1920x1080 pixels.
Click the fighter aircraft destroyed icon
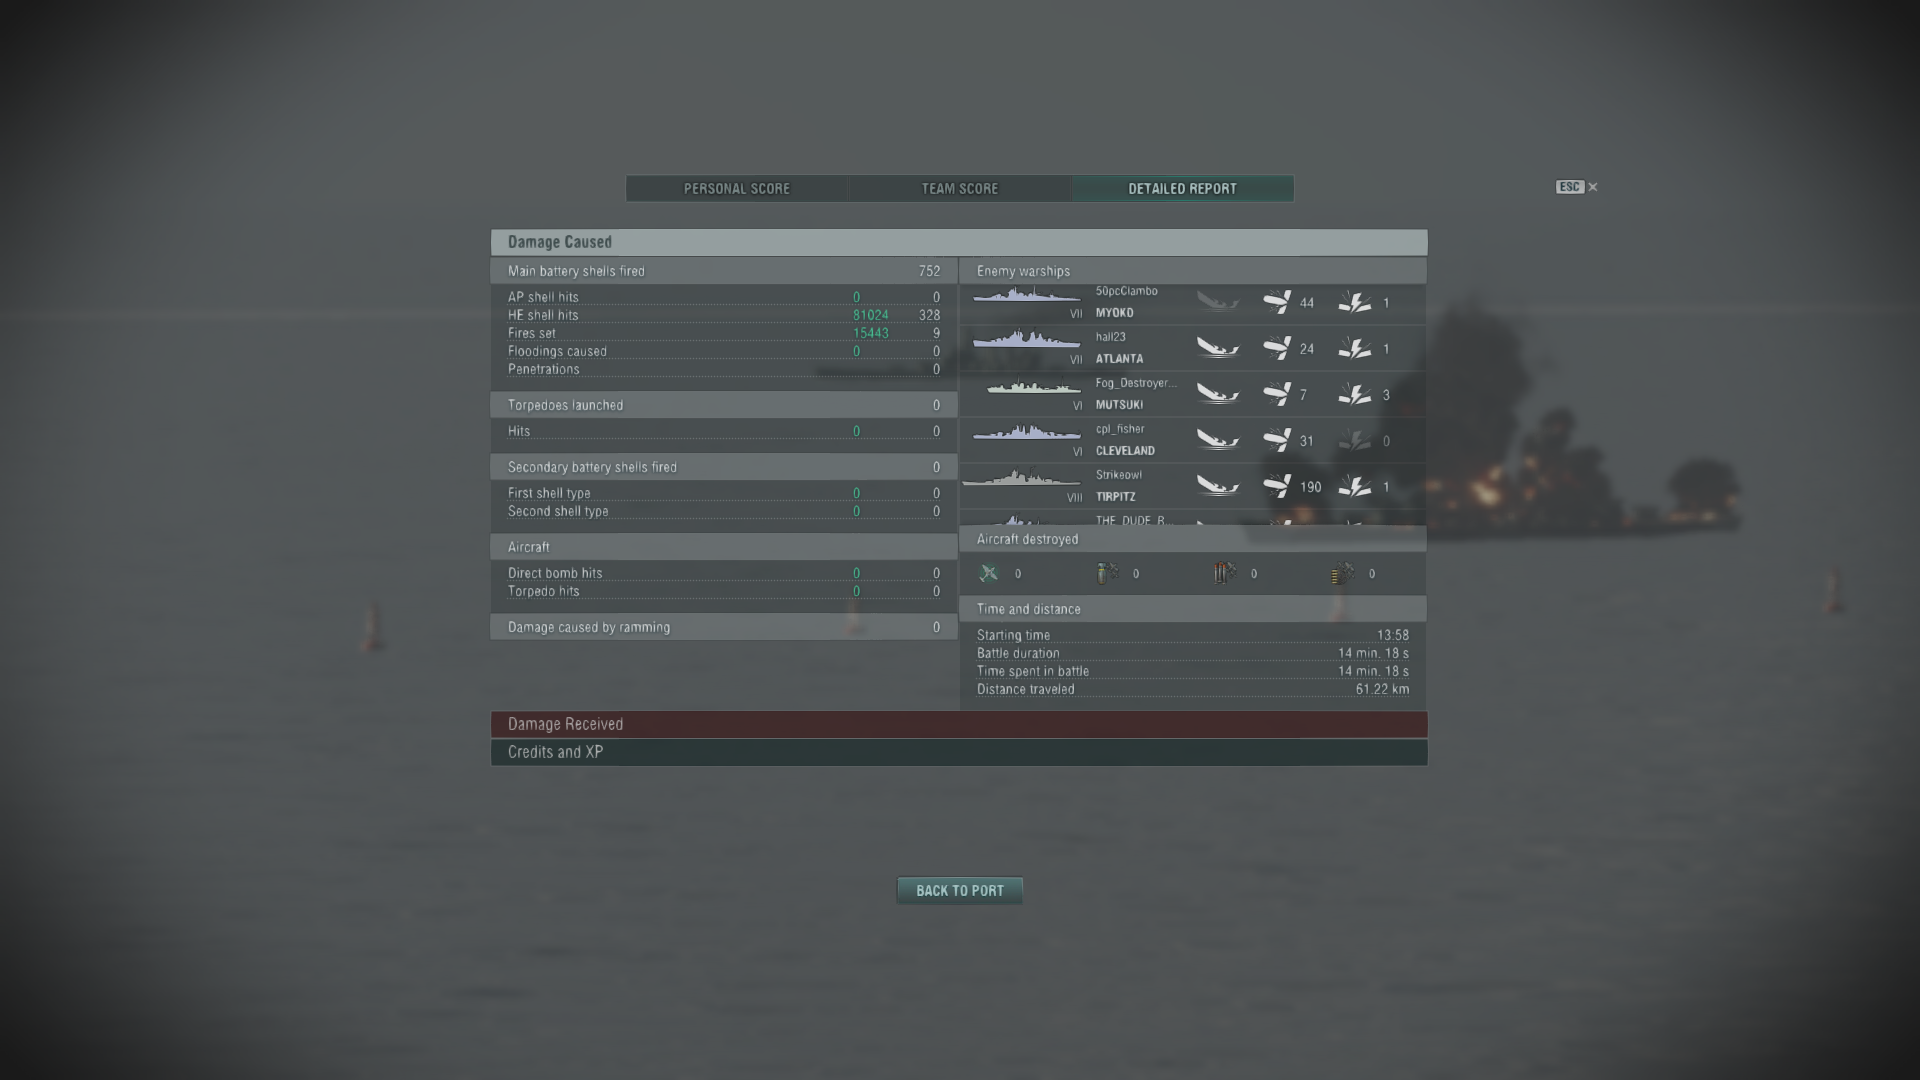[x=989, y=573]
